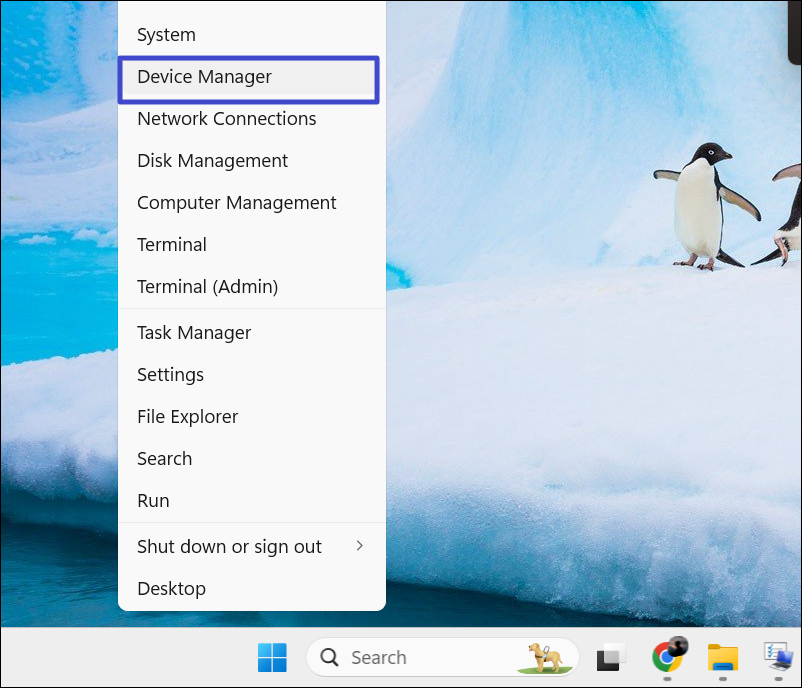Image resolution: width=802 pixels, height=688 pixels.
Task: Click the magnifier icon in the search box
Action: click(x=329, y=657)
